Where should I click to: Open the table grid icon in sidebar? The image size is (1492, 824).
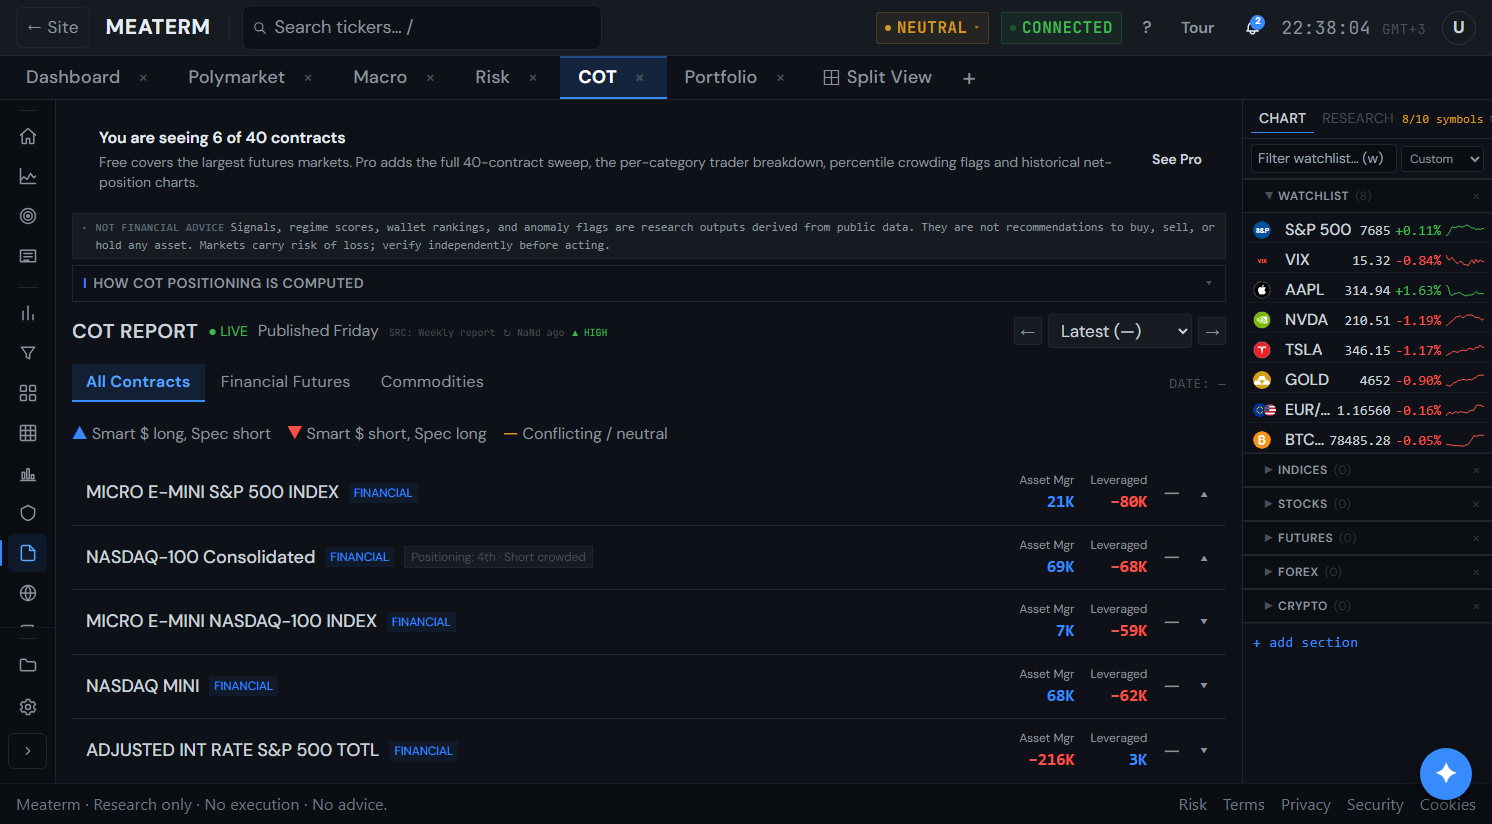pos(28,433)
